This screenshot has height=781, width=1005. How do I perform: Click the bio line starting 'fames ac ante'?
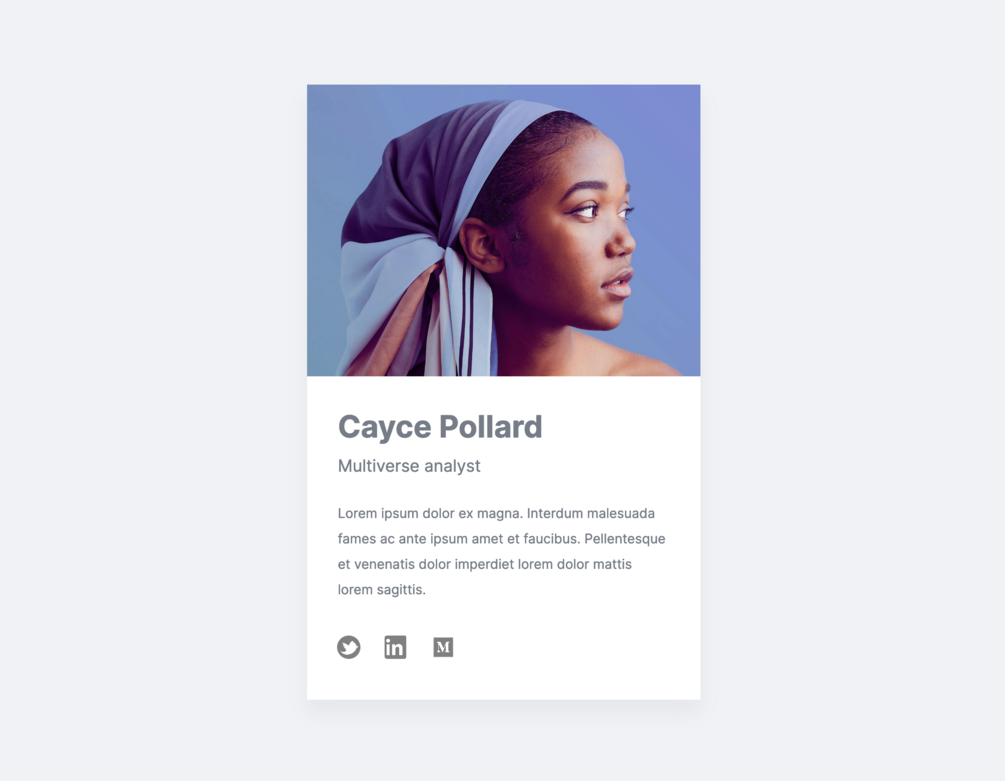(x=501, y=539)
